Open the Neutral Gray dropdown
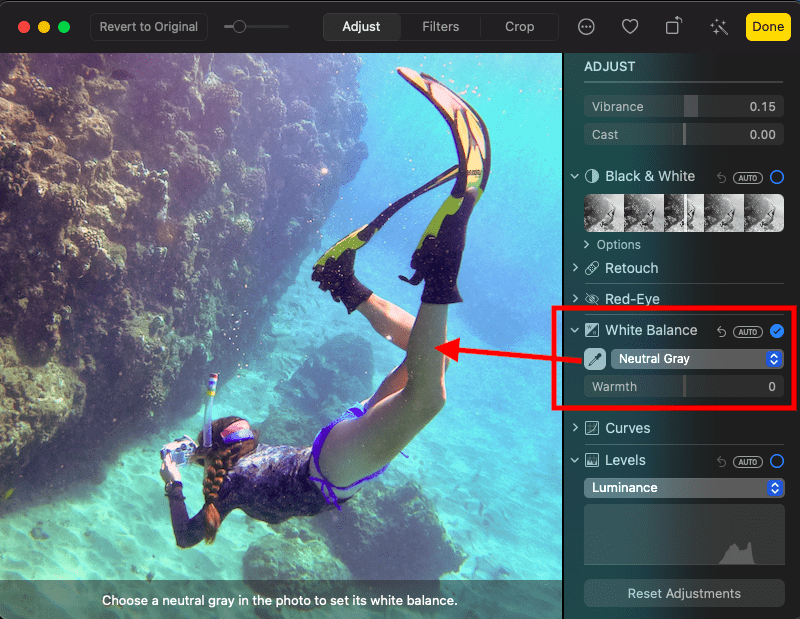The image size is (800, 619). pos(697,359)
